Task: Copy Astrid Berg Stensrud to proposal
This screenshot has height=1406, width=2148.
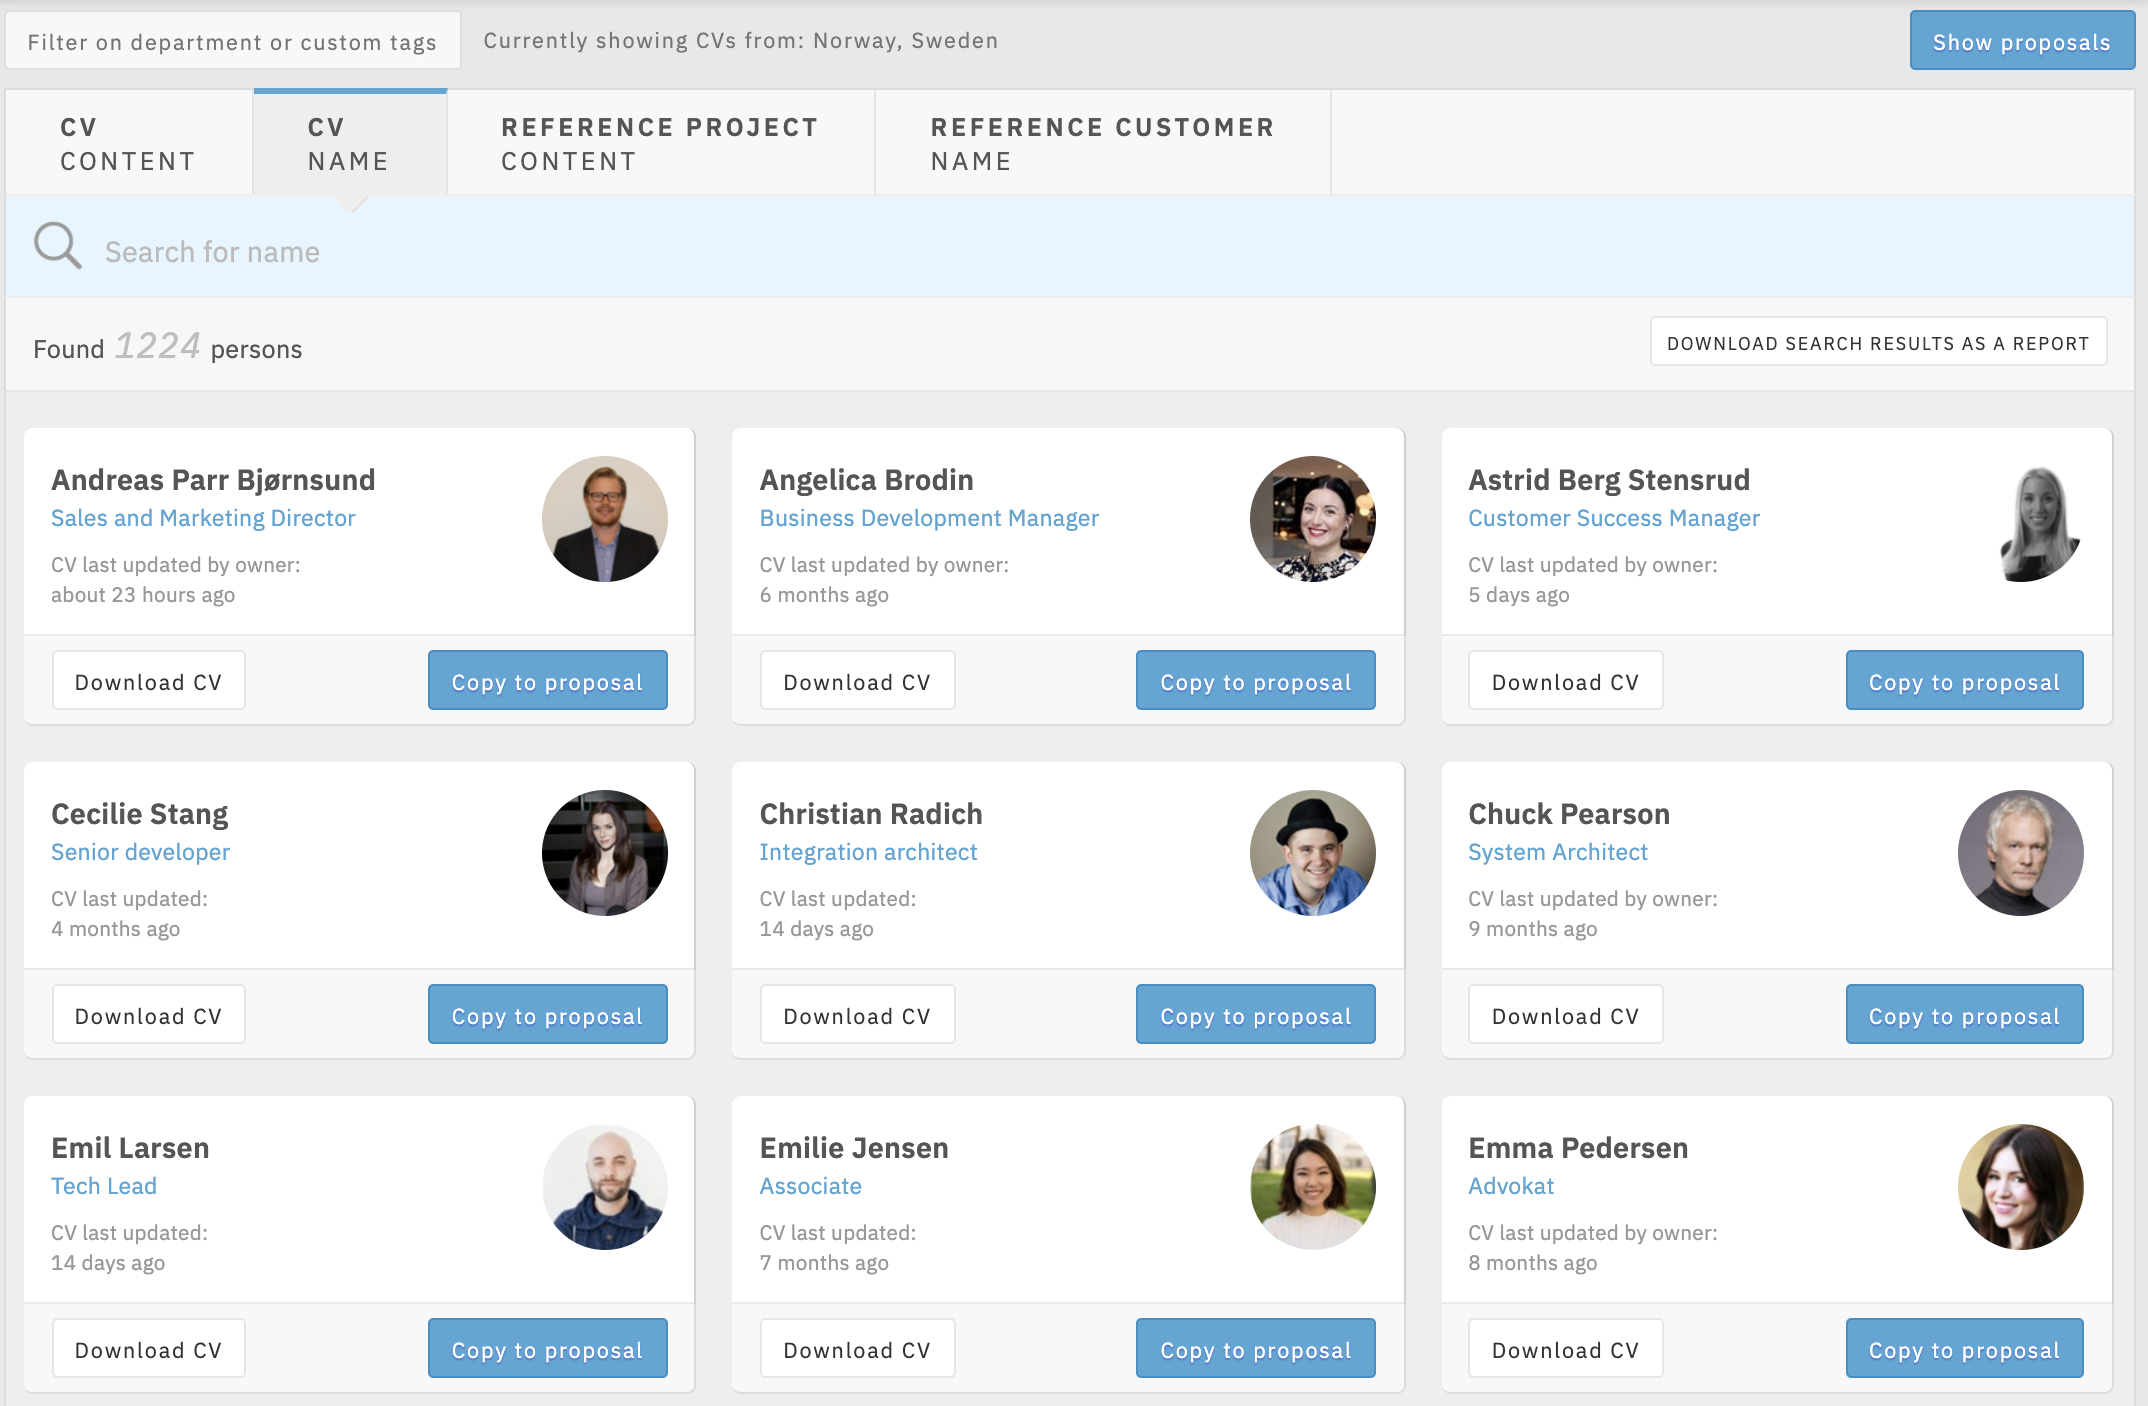Action: pos(1965,682)
